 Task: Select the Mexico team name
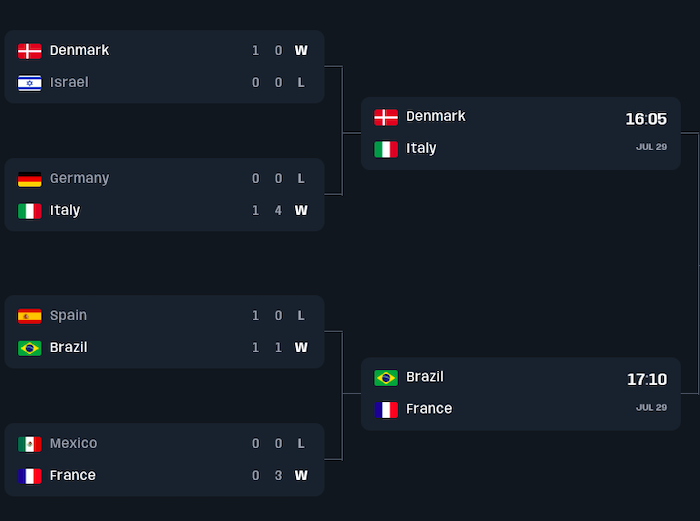point(73,443)
